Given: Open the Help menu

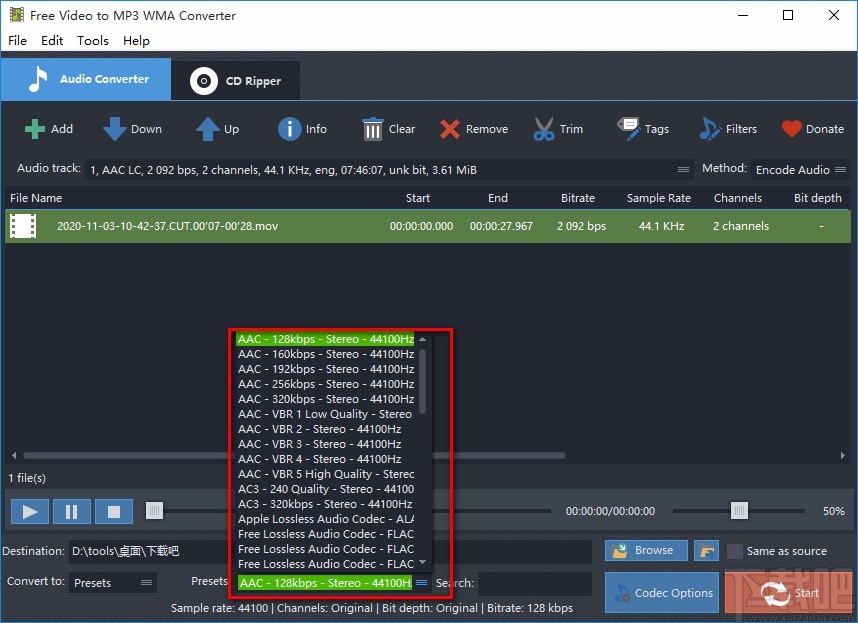Looking at the screenshot, I should [136, 40].
